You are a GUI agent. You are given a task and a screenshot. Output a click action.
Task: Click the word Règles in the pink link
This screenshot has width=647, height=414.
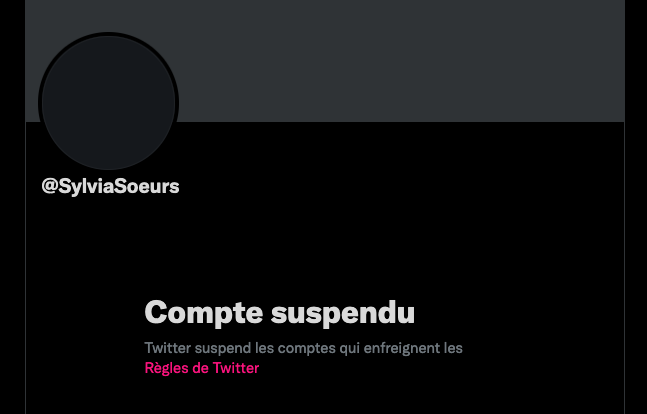pos(164,368)
